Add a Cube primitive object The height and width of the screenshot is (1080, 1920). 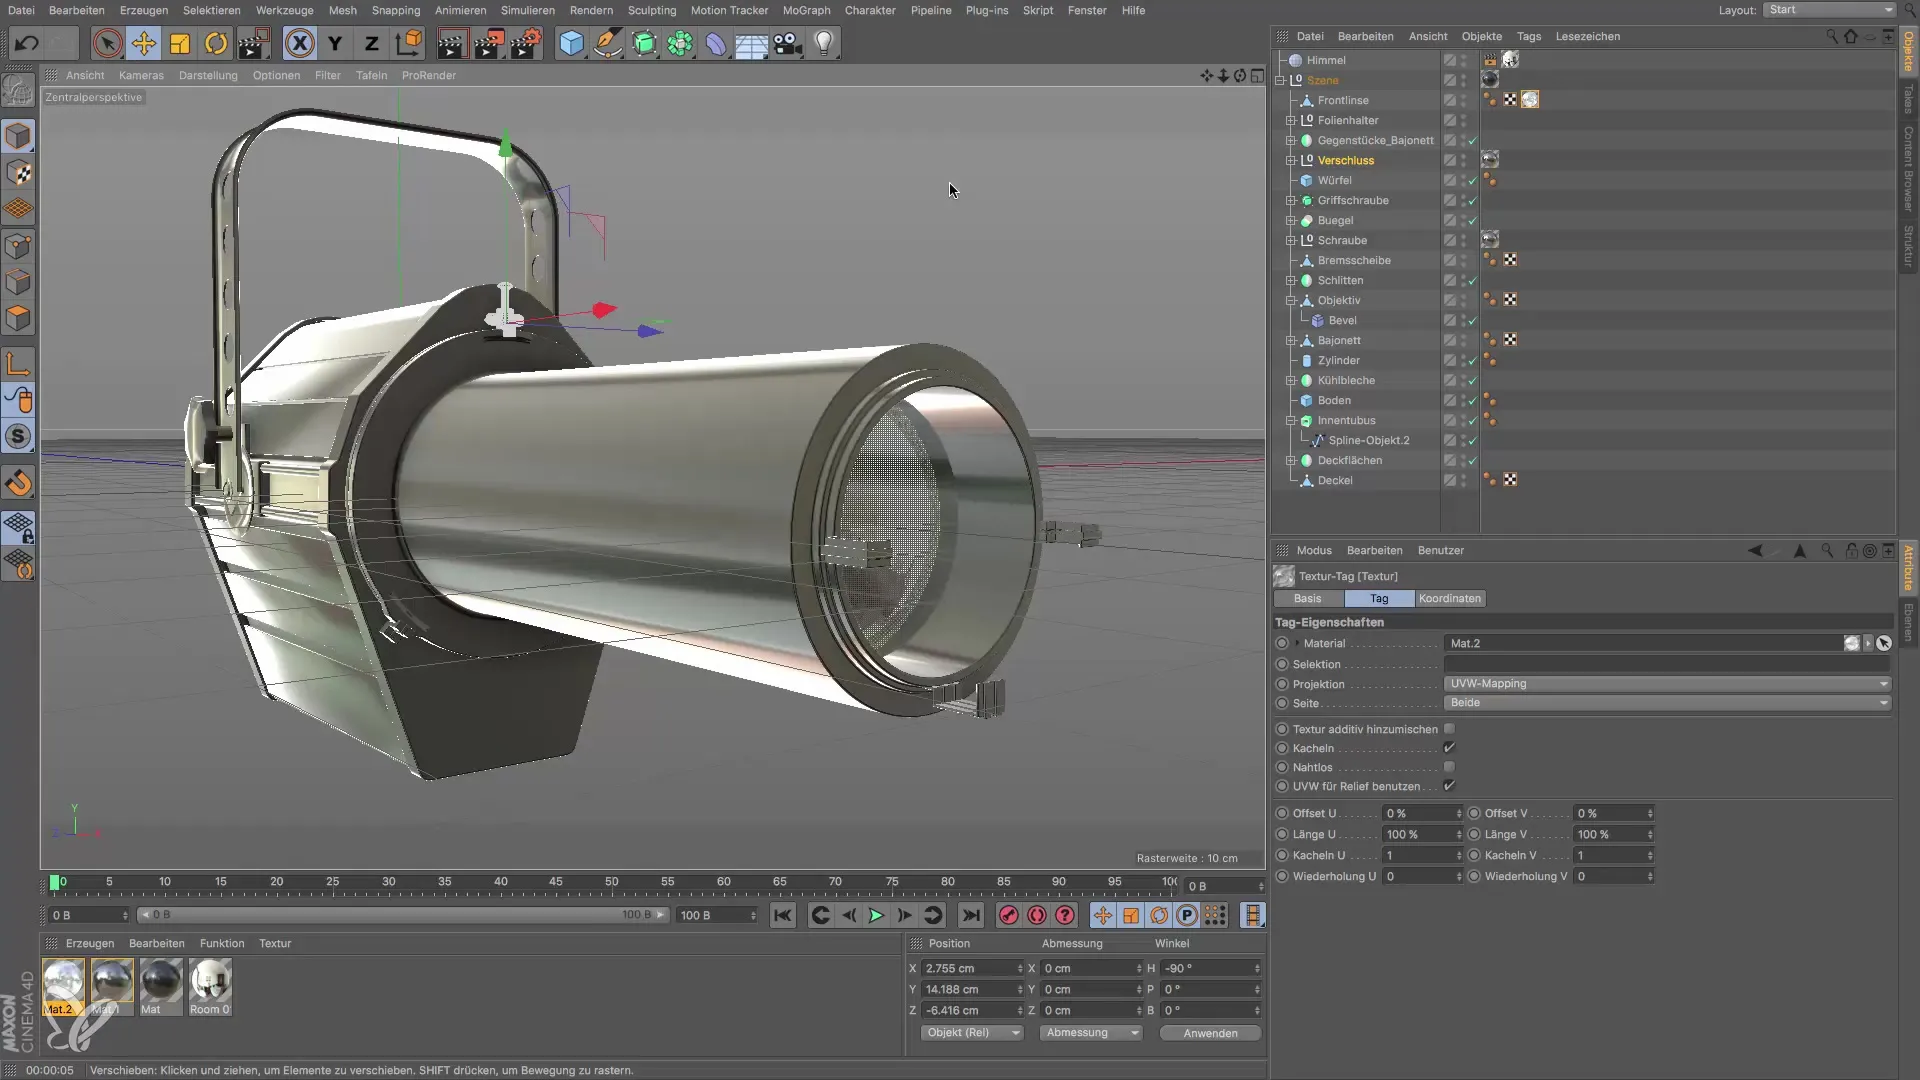point(571,44)
